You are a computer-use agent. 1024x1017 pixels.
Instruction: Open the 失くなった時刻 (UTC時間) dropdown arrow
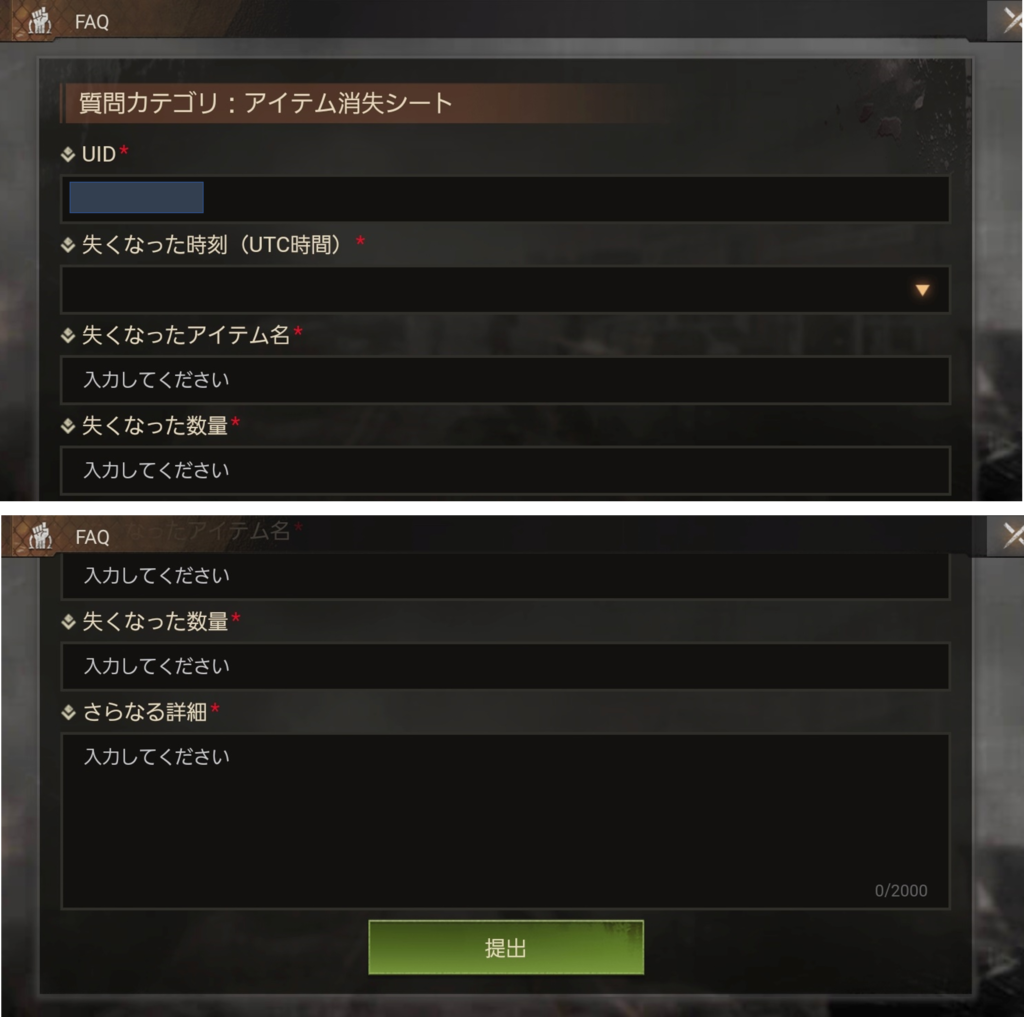click(921, 290)
